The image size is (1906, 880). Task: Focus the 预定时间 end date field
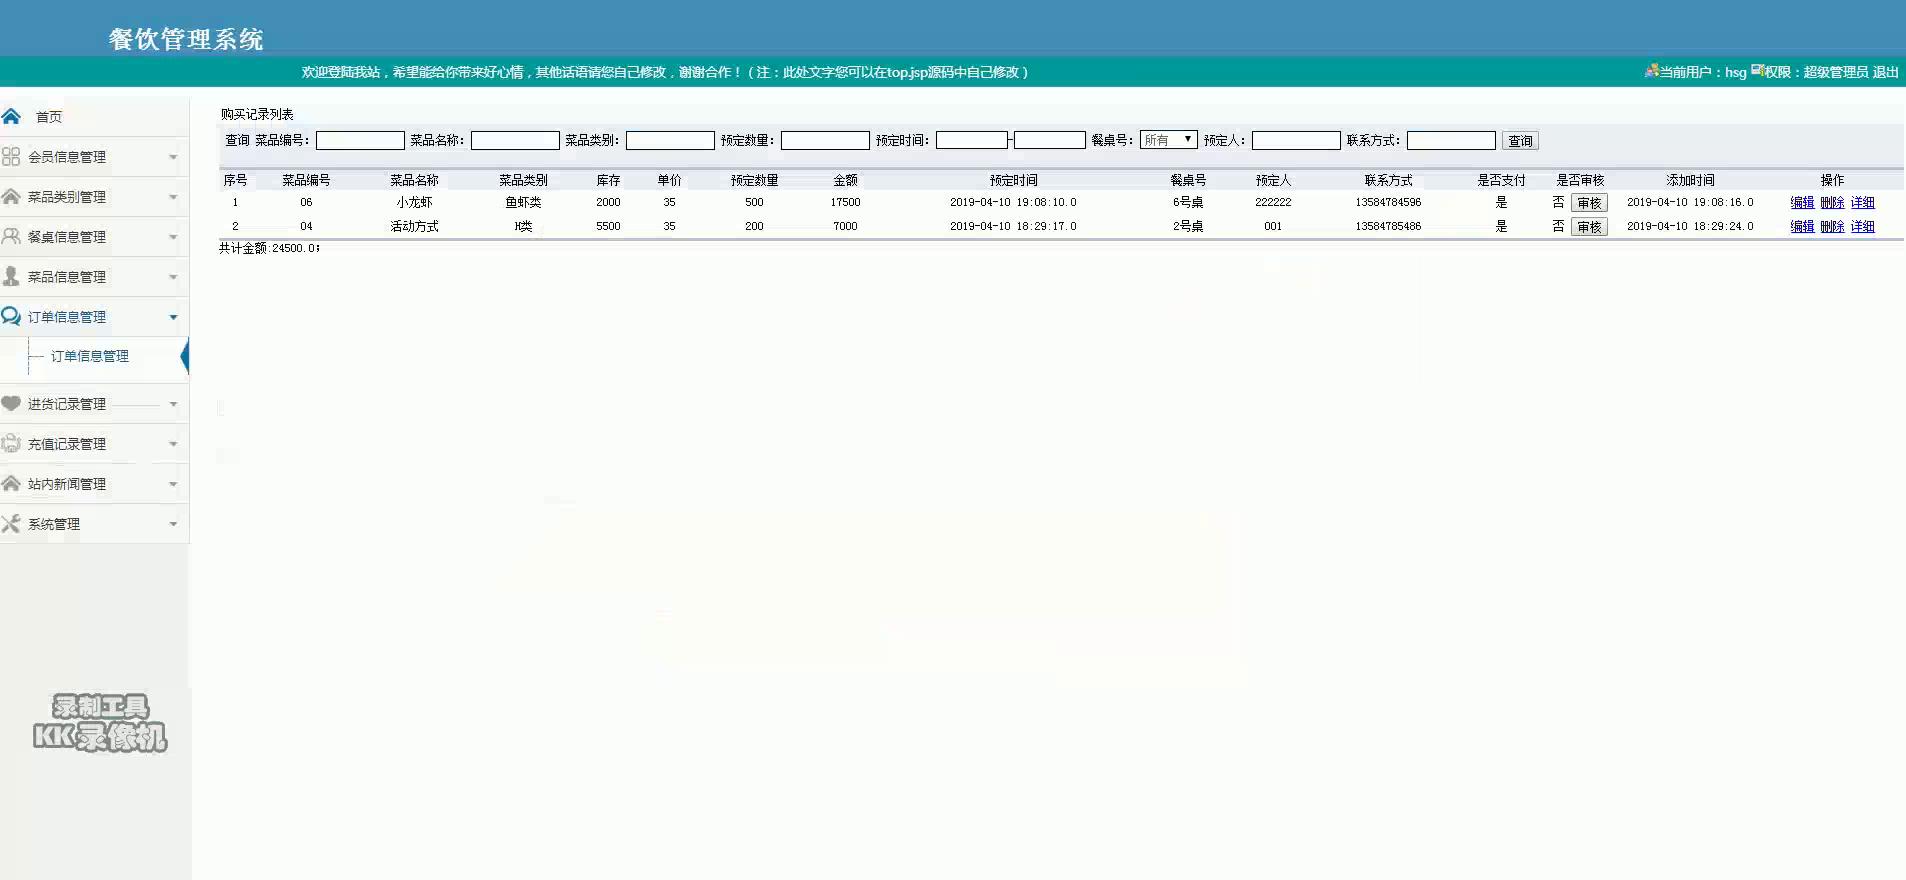(x=1050, y=140)
